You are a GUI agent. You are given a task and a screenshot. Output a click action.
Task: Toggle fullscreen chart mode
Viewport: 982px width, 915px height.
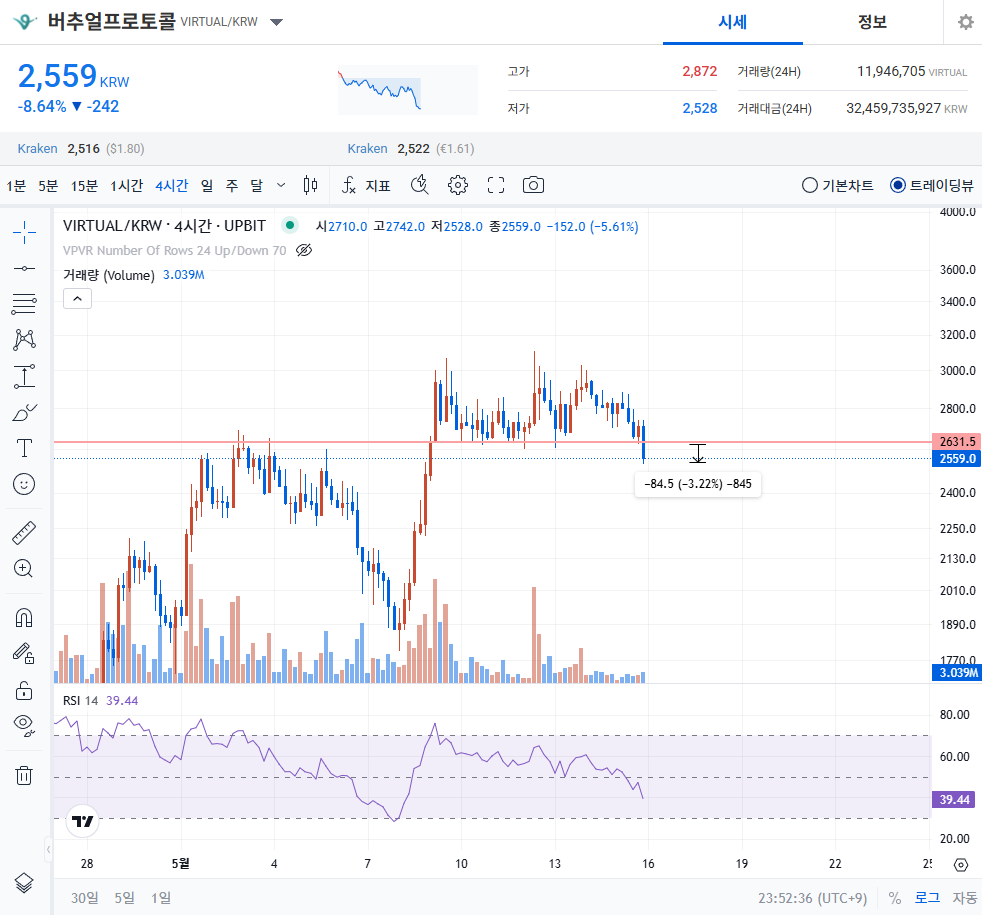[x=496, y=185]
